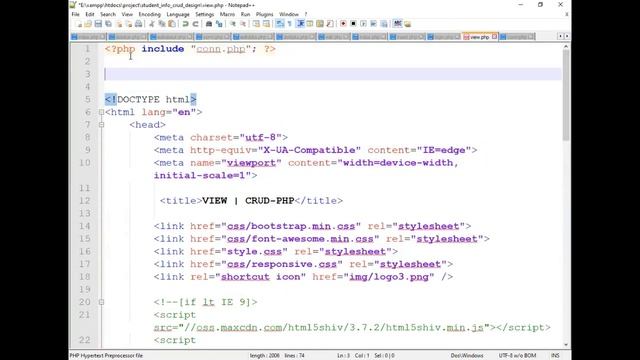Screen dimensions: 640x360
Task: Redo edit via toolbar arrow
Action: tap(195, 24)
